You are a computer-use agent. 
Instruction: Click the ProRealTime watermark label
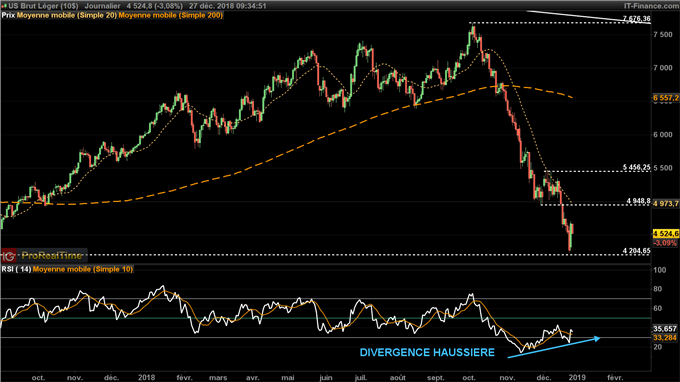(52, 255)
